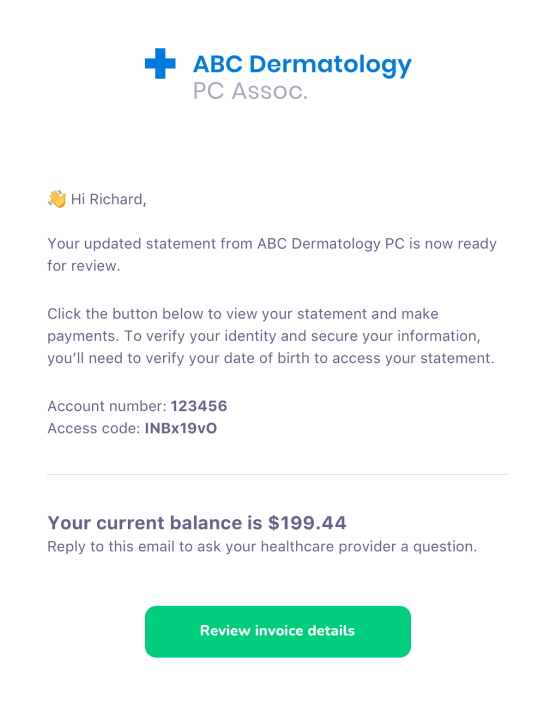
Task: Open the Review invoice details button
Action: coord(278,631)
